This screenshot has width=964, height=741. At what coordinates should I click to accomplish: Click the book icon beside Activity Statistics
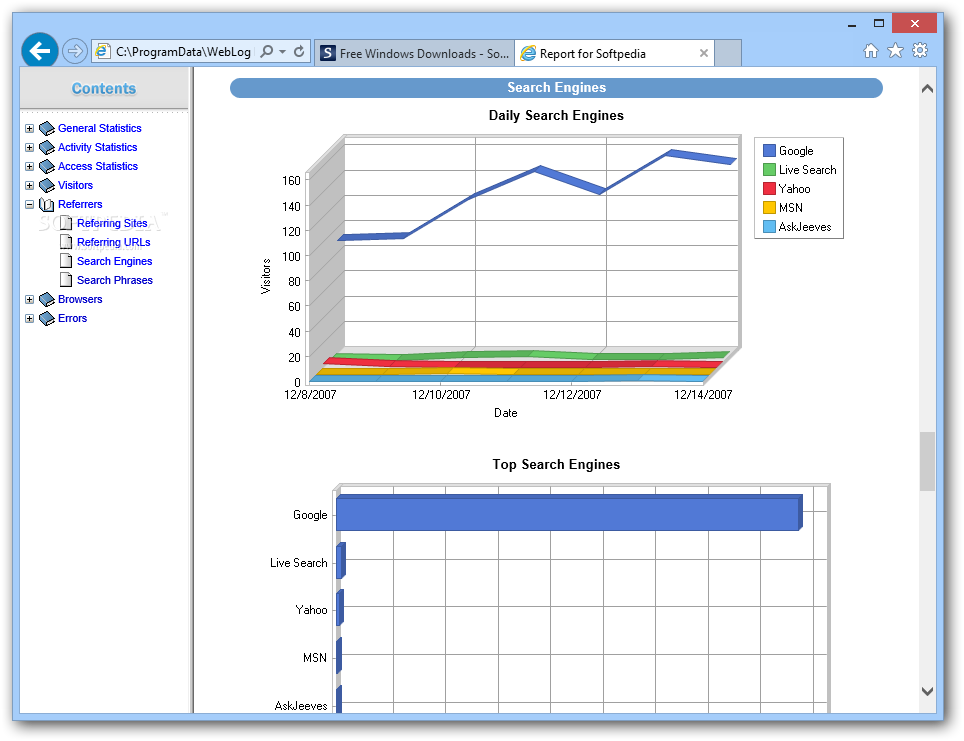(47, 148)
